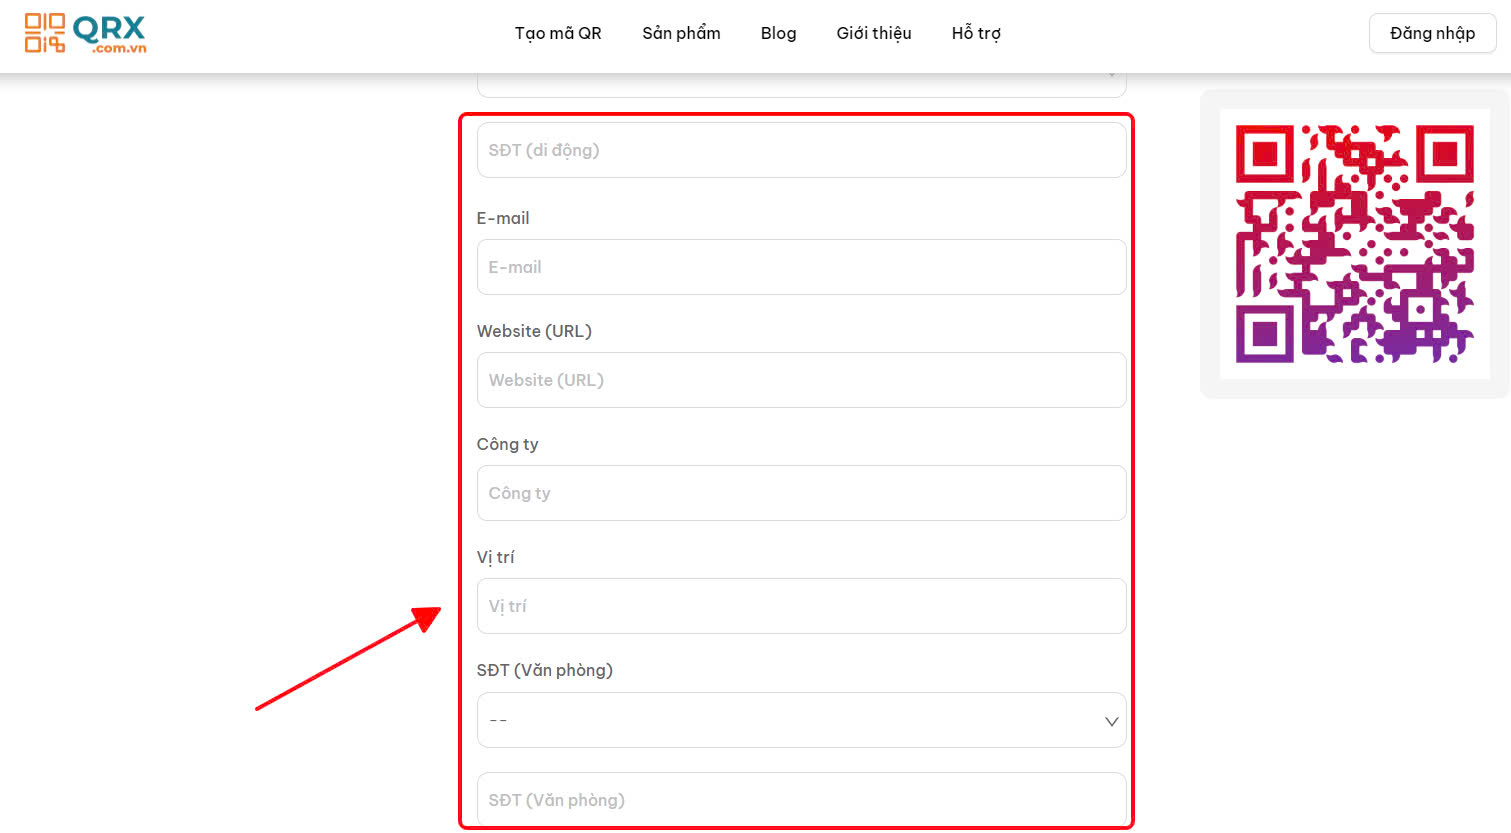Click into the E-mail input field

point(802,267)
